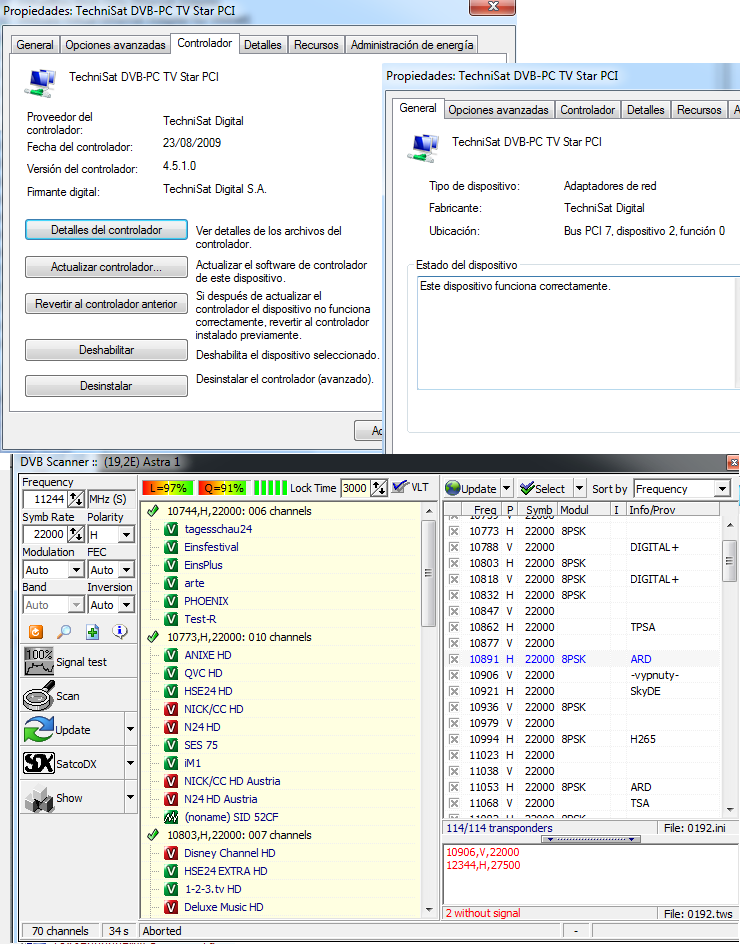Click the Q=91% signal quality bar
Viewport: 744px width, 944px height.
pyautogui.click(x=223, y=488)
